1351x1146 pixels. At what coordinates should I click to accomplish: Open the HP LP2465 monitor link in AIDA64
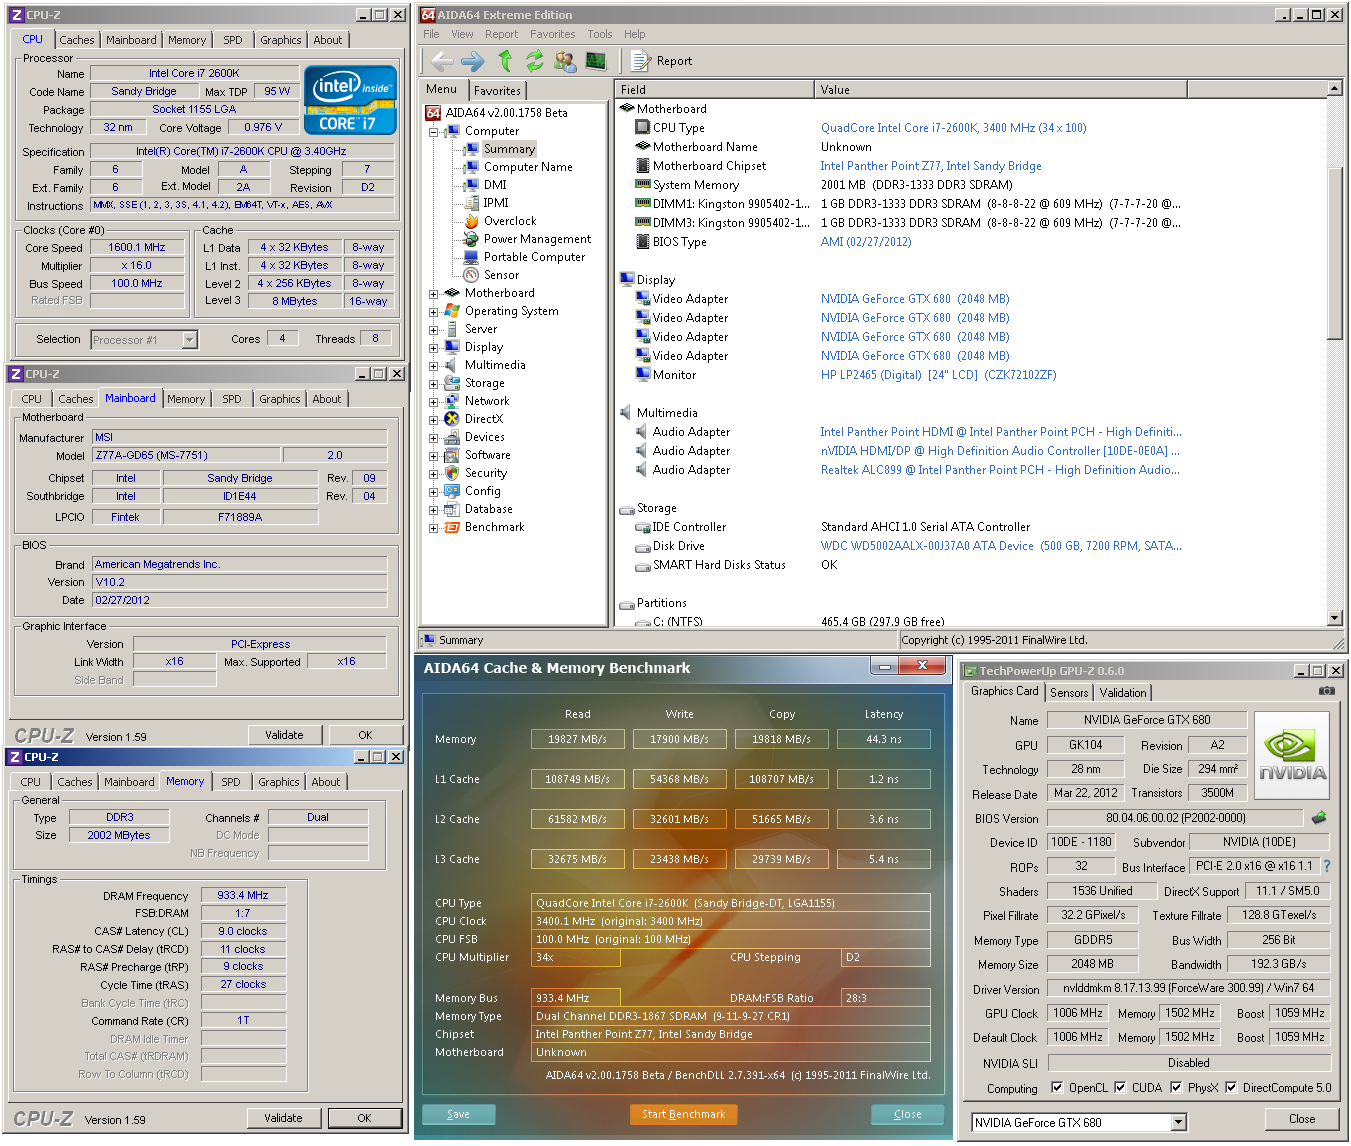coord(938,375)
